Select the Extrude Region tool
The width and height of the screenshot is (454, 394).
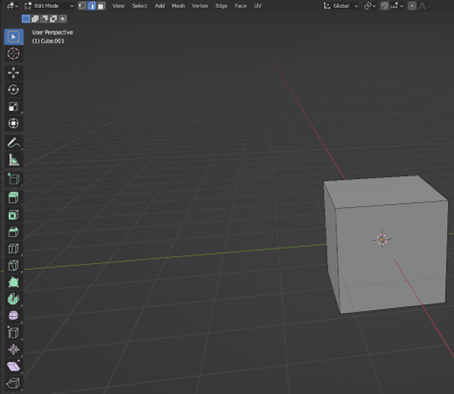(x=13, y=198)
